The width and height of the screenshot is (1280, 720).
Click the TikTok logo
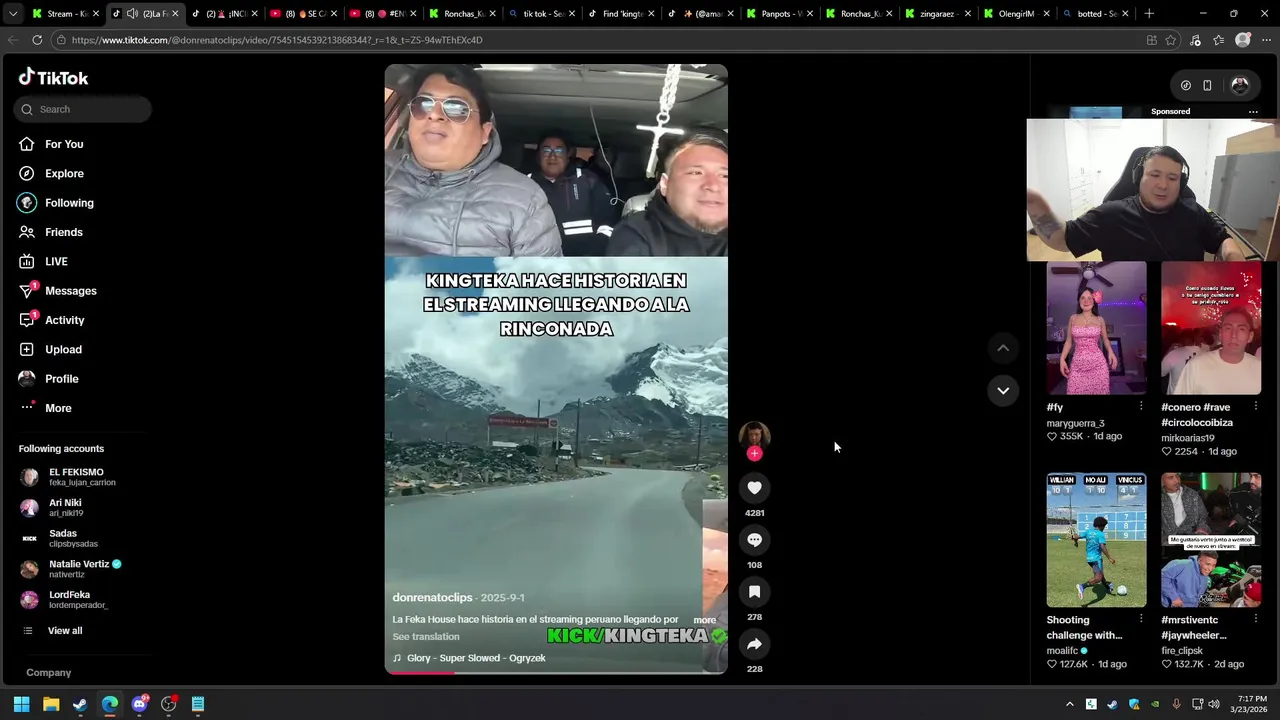click(x=54, y=78)
